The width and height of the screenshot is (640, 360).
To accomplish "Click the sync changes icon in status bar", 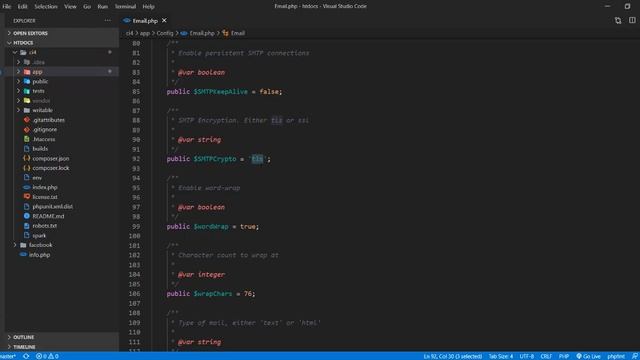I will tap(26, 356).
